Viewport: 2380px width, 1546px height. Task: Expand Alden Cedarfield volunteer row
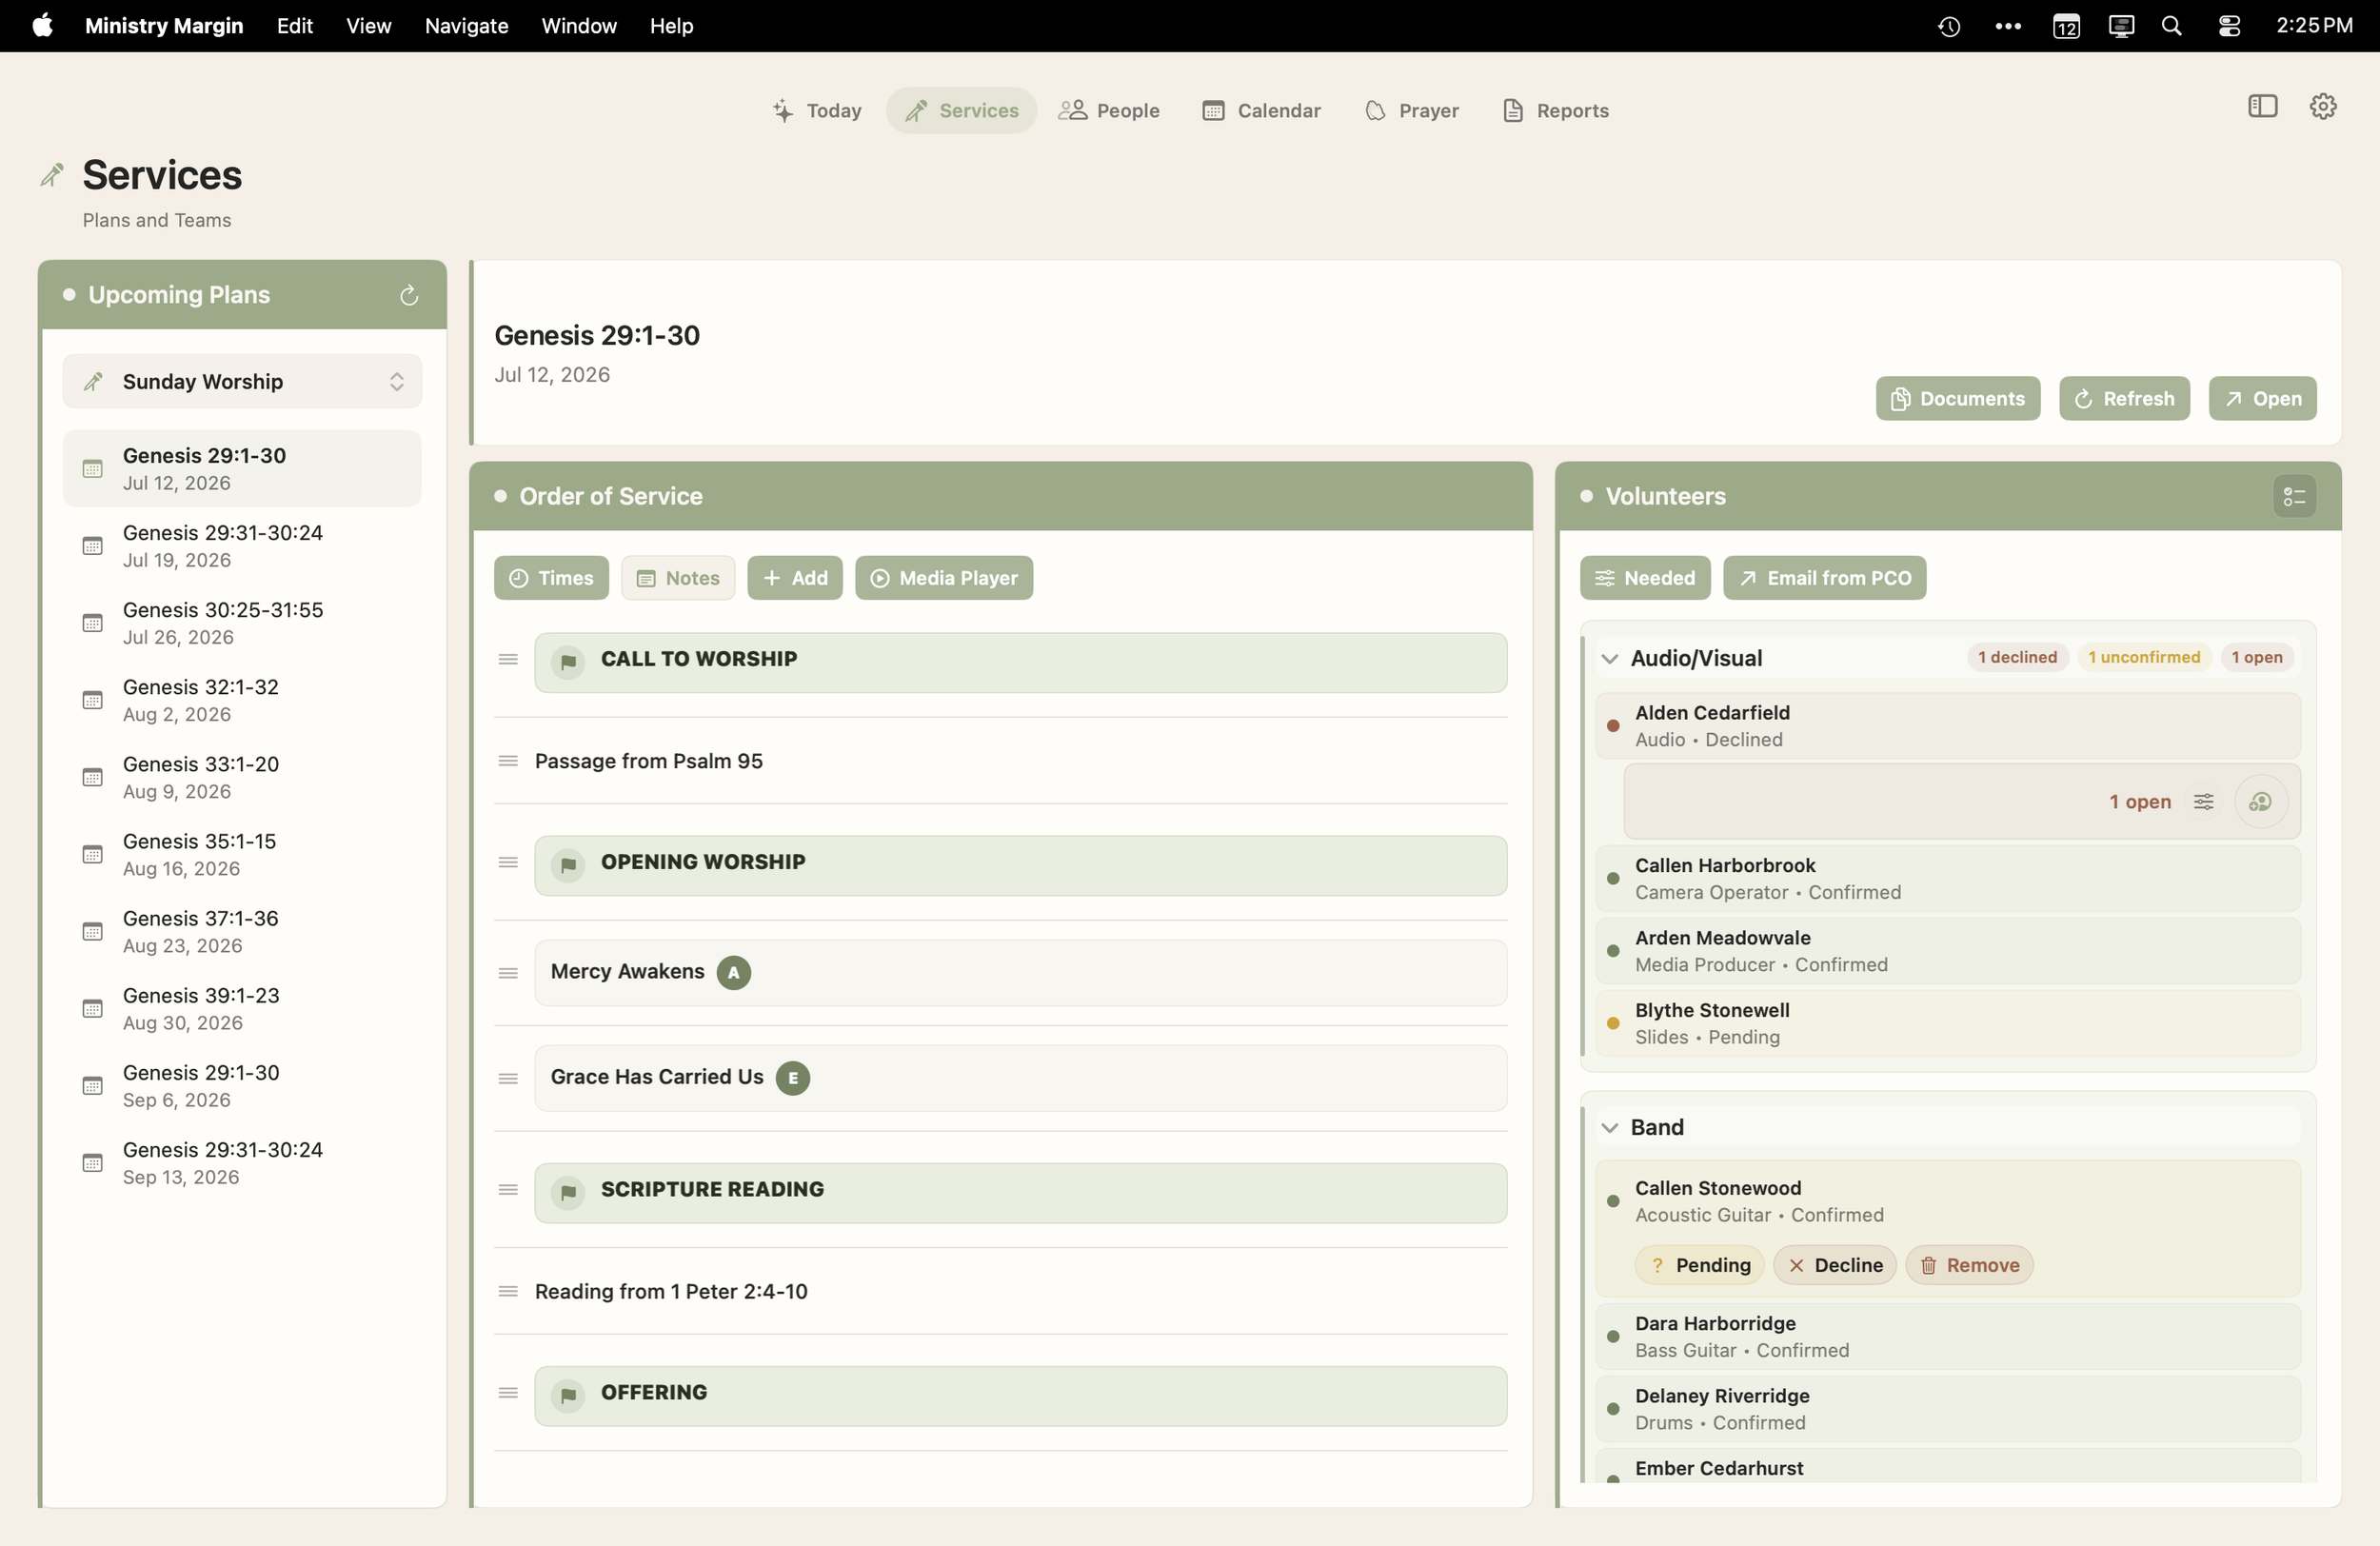[x=1947, y=726]
